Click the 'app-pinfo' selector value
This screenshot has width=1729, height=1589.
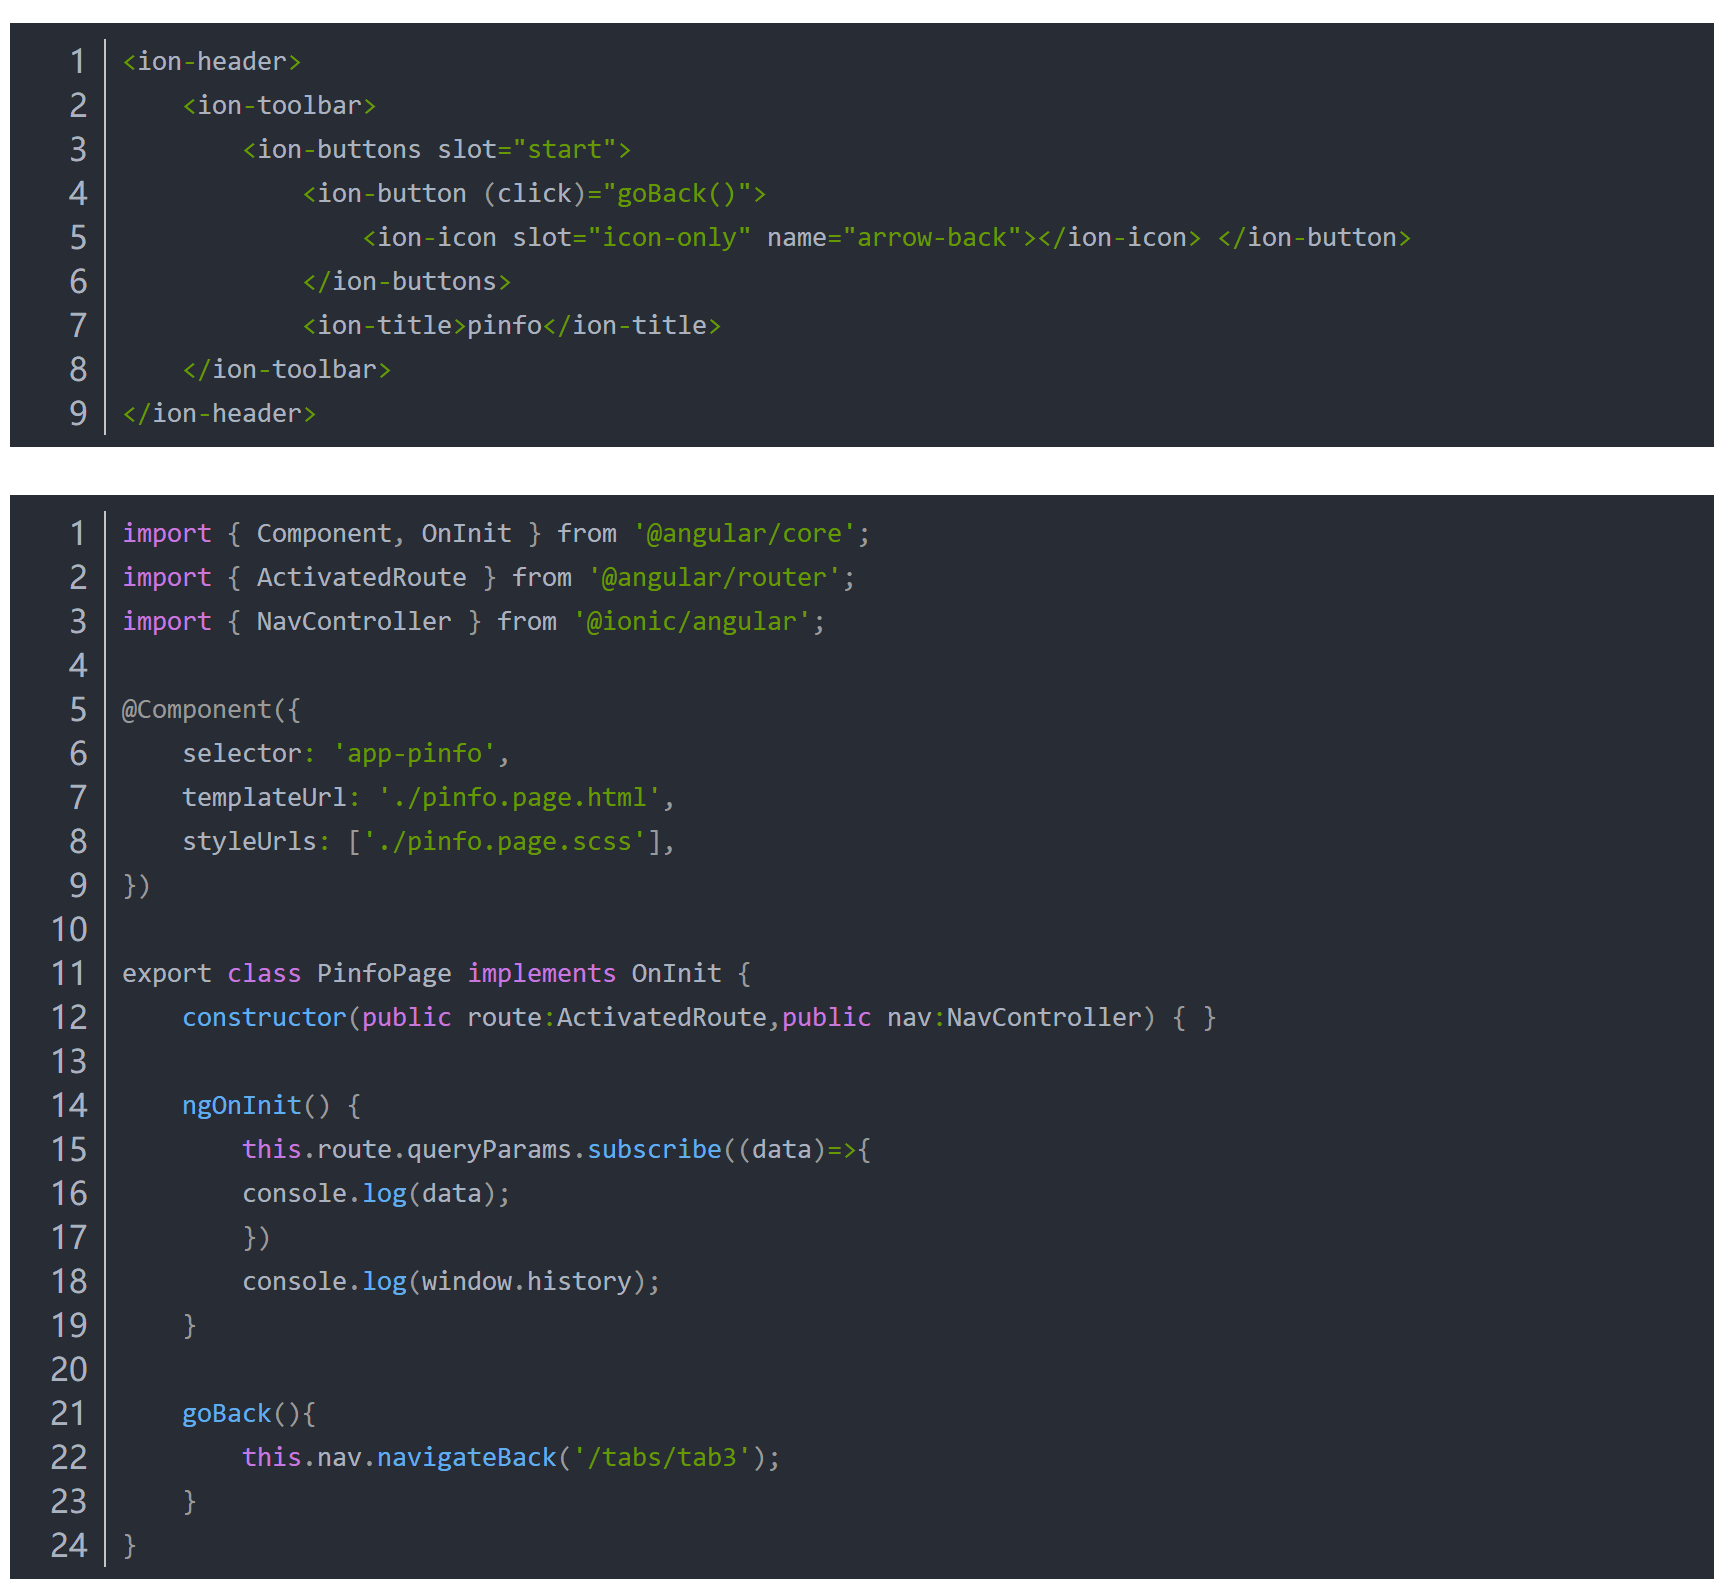click(x=414, y=753)
